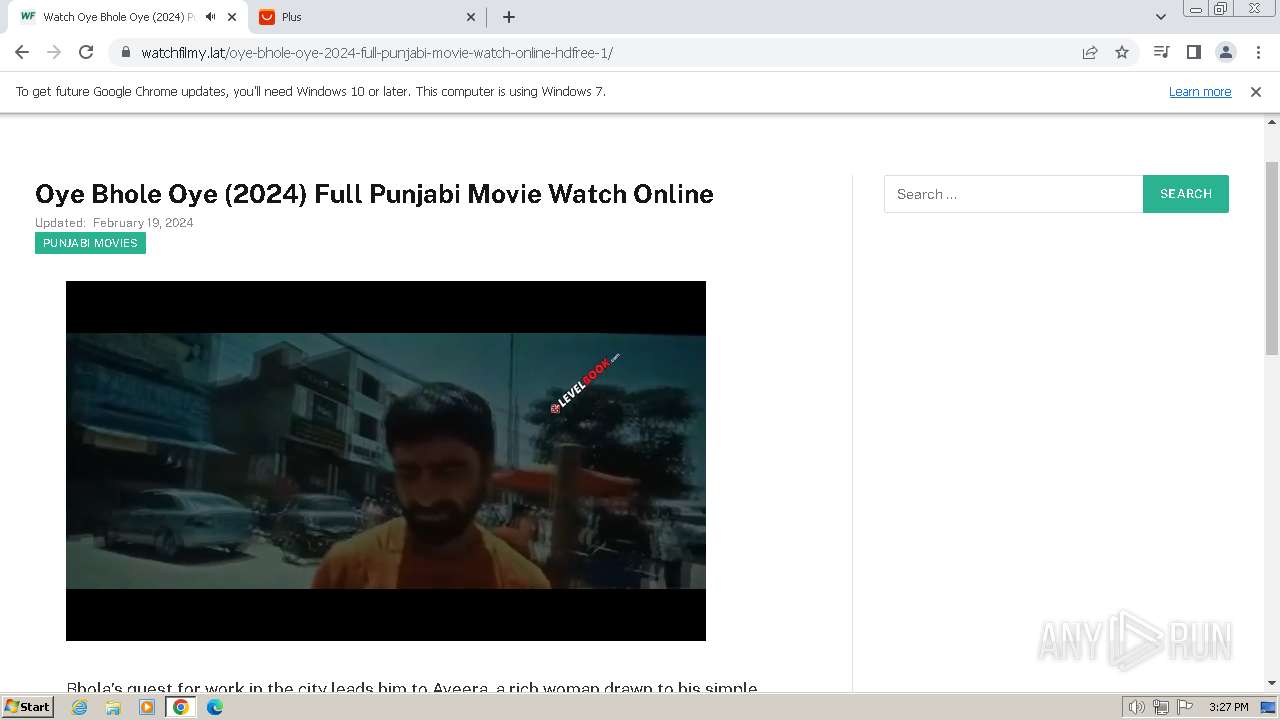Image resolution: width=1280 pixels, height=720 pixels.
Task: Launch Microsoft Edge from taskbar
Action: click(215, 707)
